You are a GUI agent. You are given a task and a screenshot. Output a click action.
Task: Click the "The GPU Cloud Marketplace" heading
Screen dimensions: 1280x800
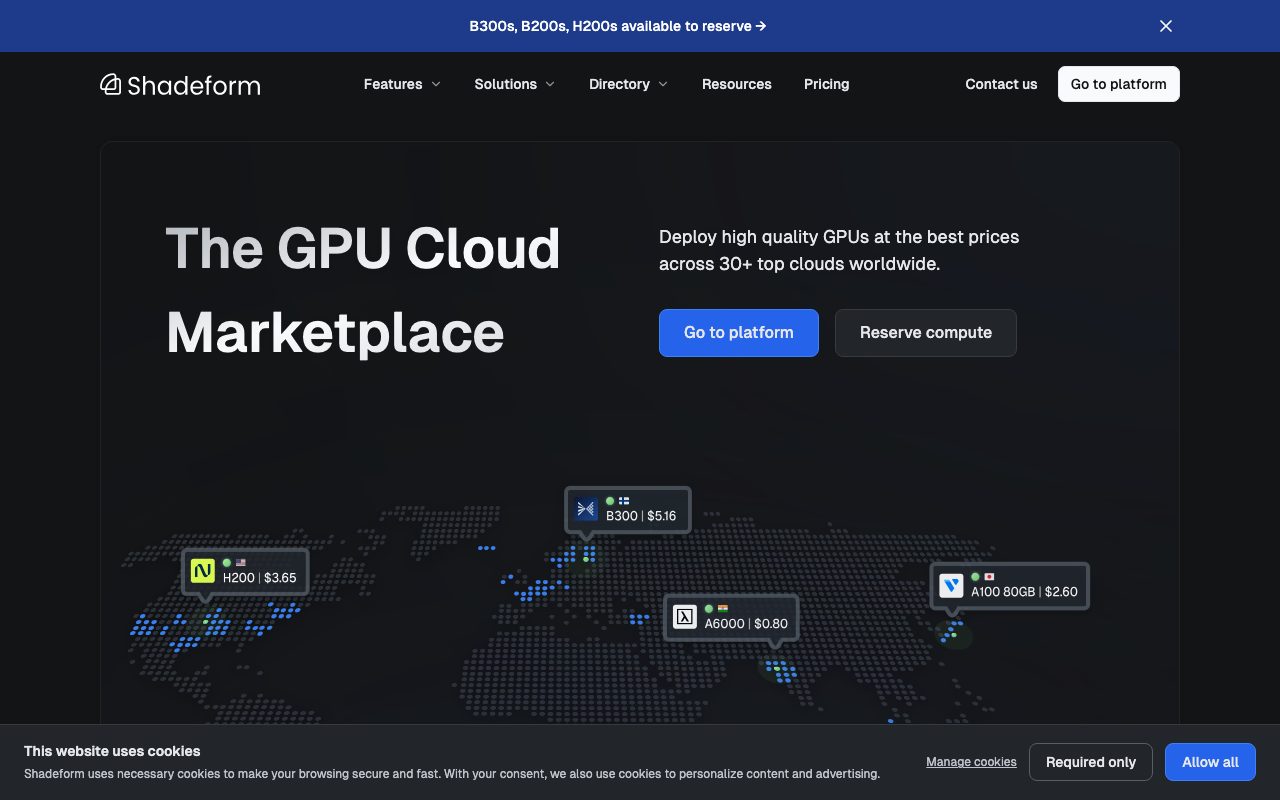click(x=363, y=290)
